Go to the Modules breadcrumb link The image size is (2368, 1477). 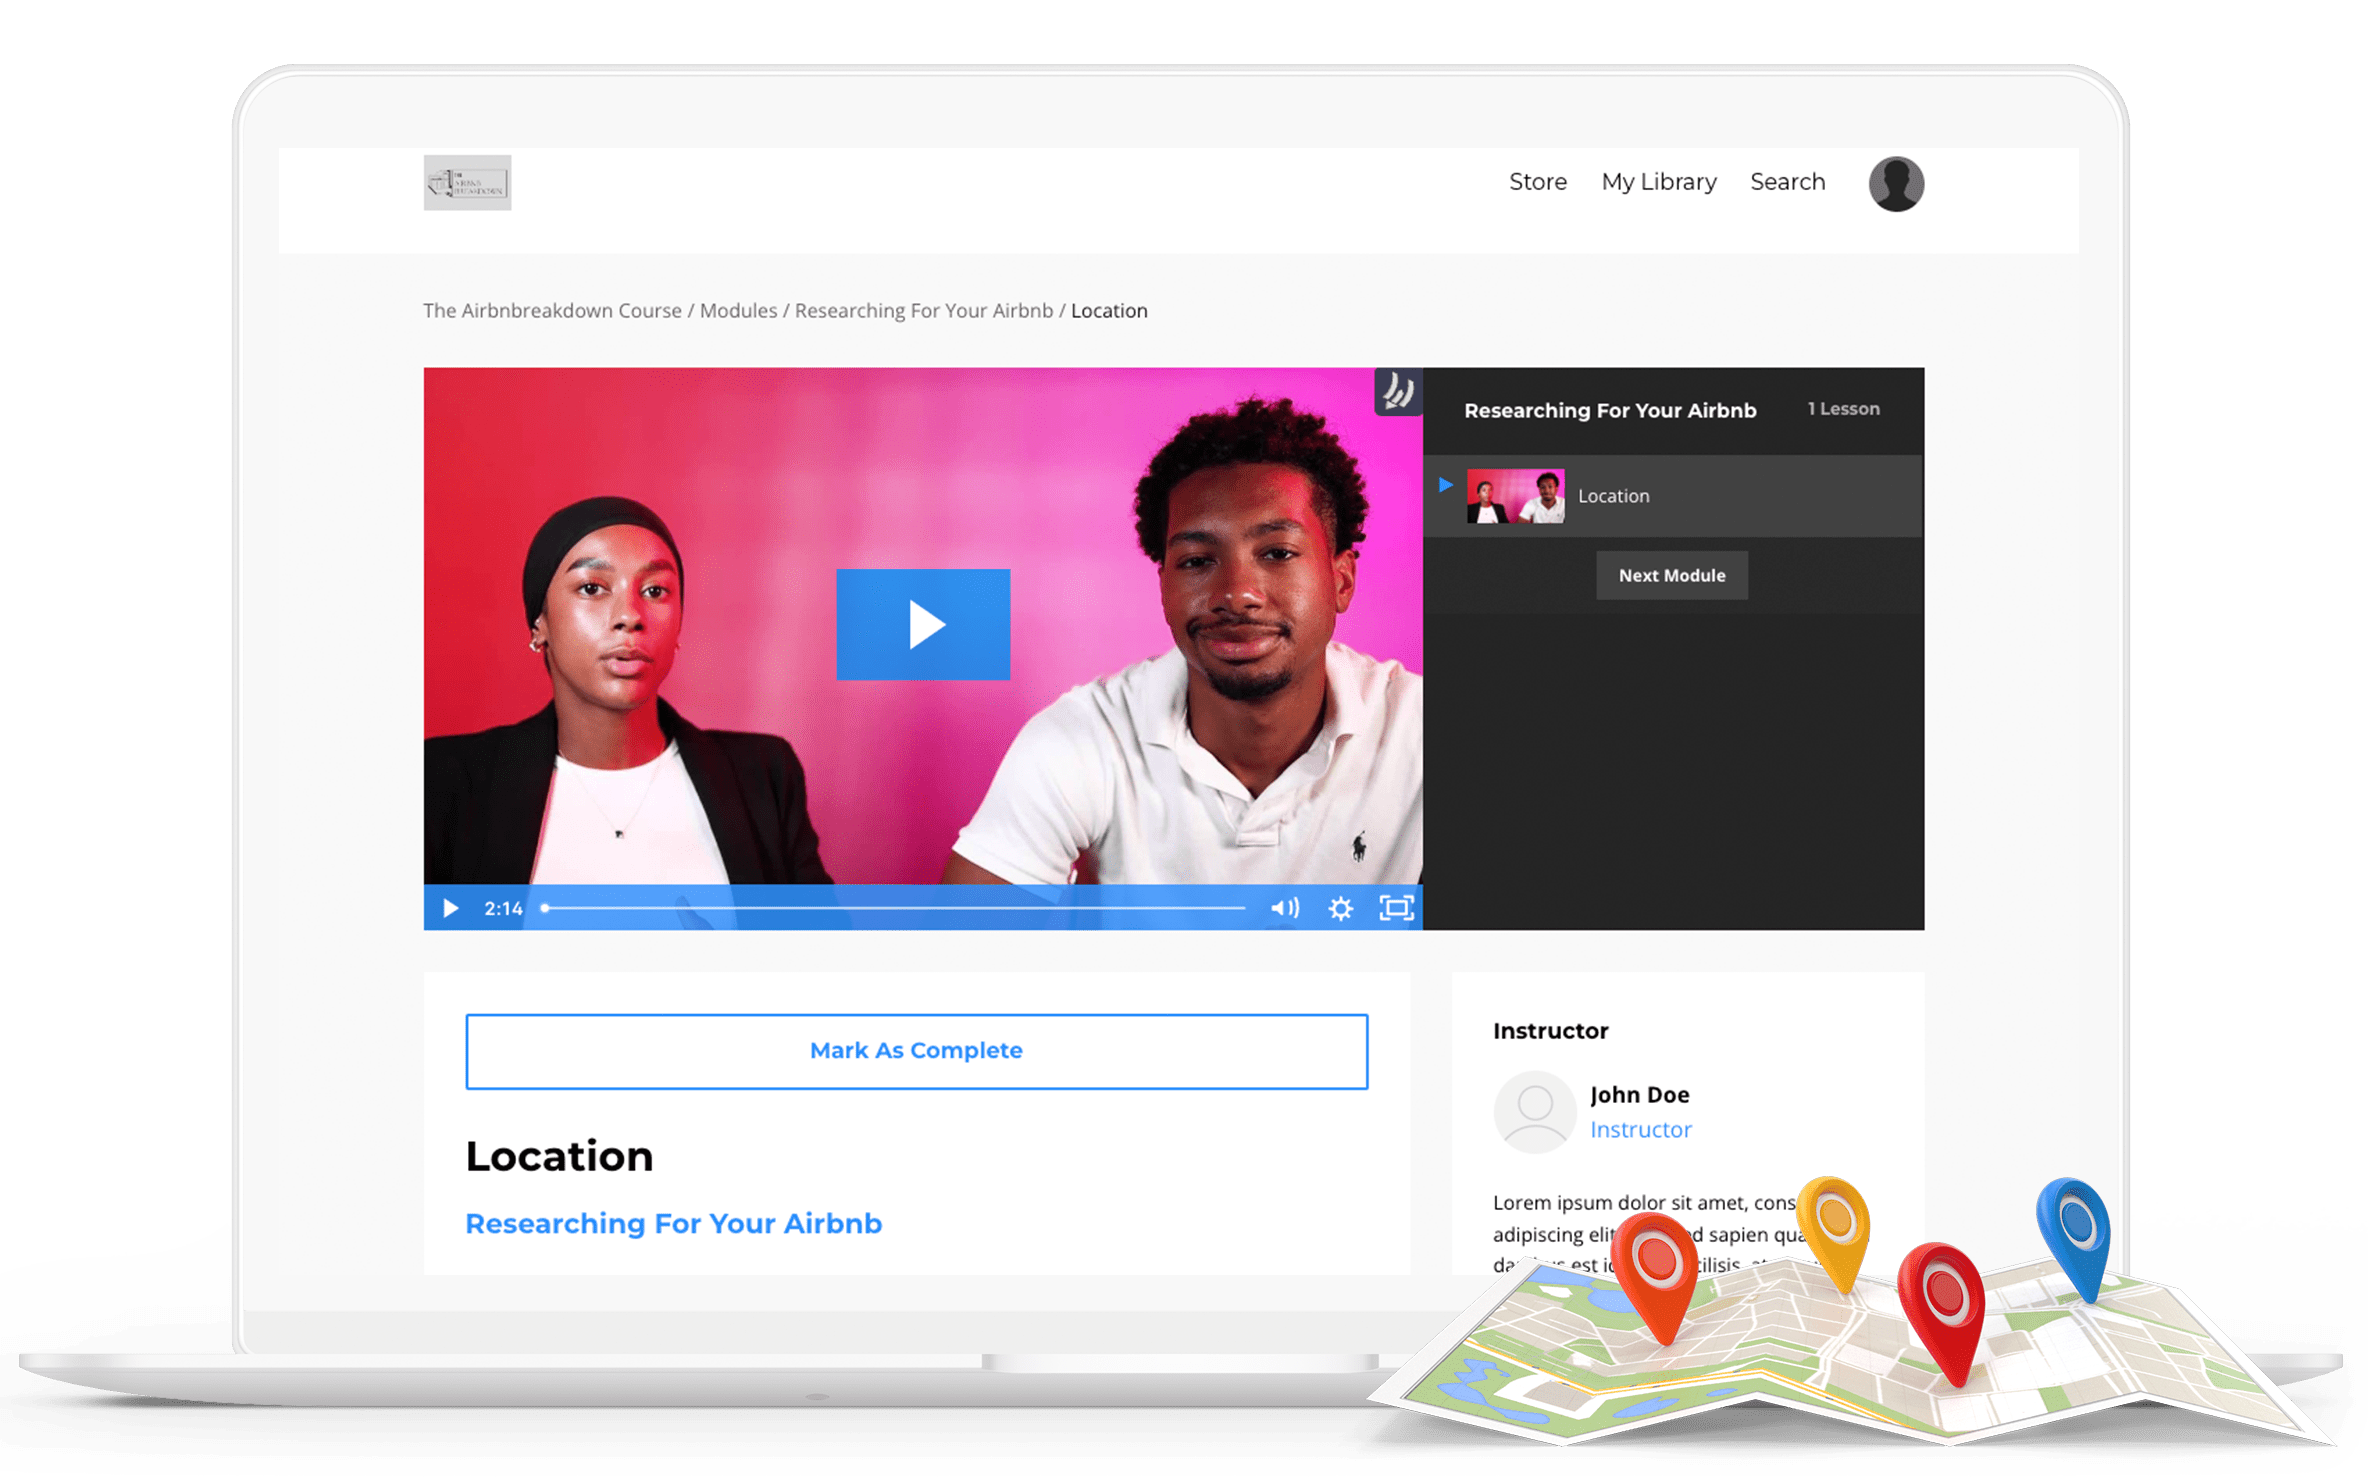click(738, 311)
